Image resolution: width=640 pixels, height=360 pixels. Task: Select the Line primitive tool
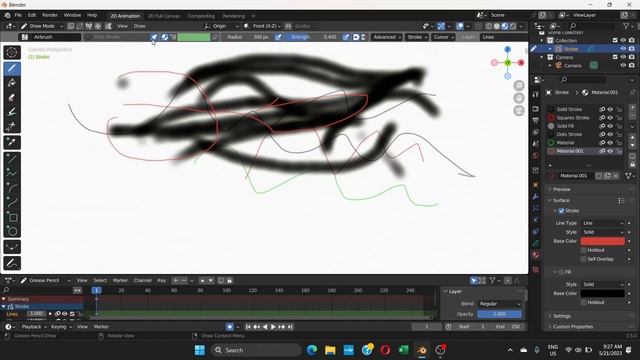[x=12, y=159]
